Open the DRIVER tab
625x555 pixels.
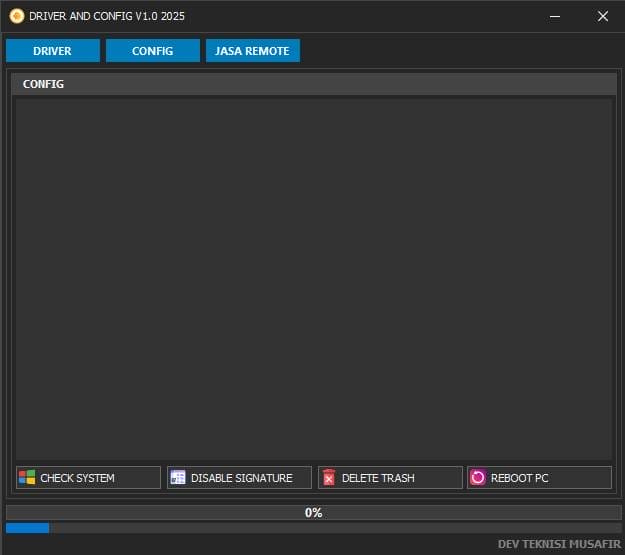52,51
